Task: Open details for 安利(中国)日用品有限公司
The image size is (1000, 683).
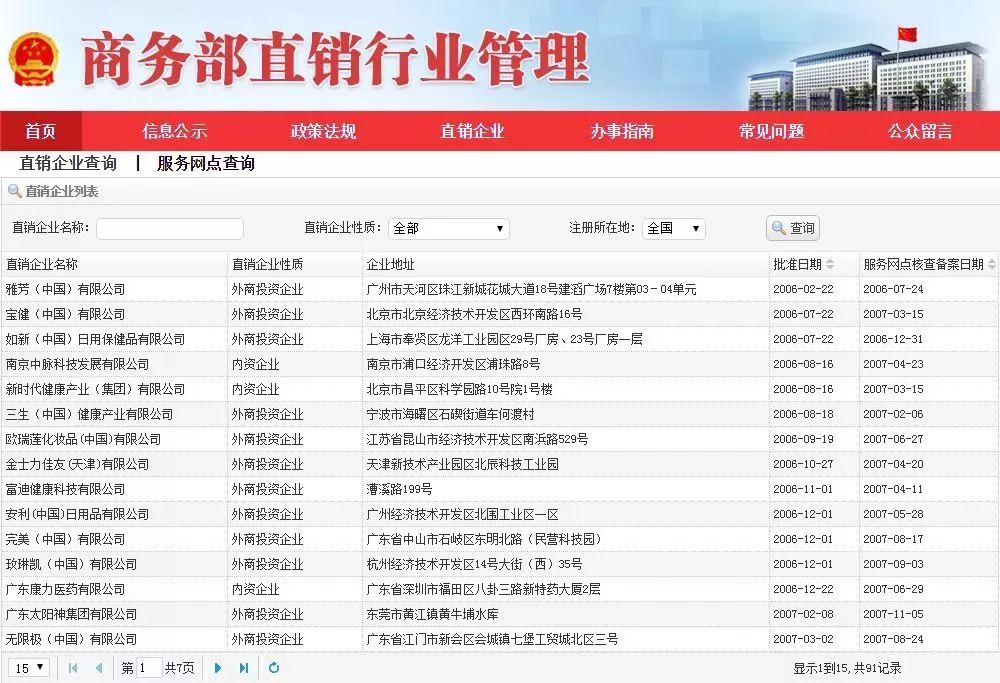Action: pos(80,514)
